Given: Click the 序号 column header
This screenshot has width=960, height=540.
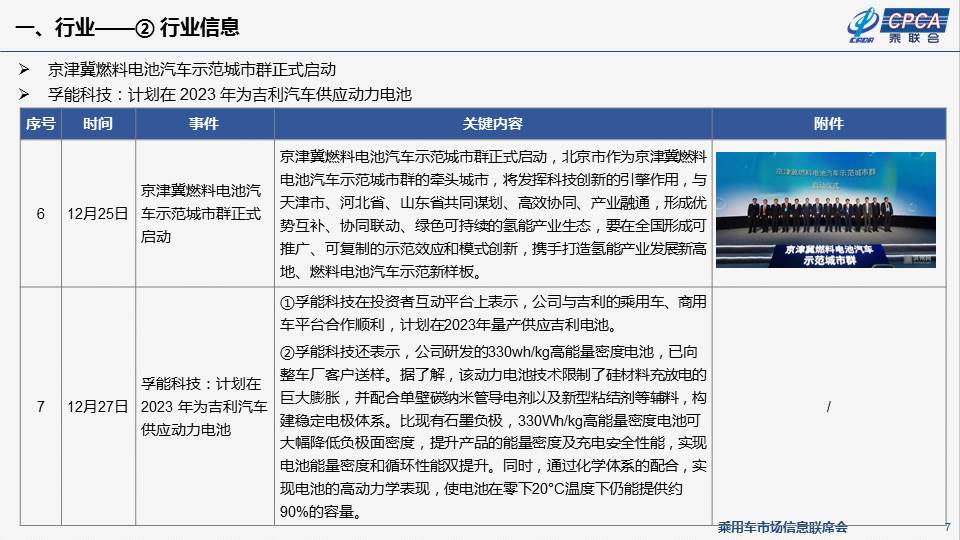Looking at the screenshot, I should [x=40, y=124].
